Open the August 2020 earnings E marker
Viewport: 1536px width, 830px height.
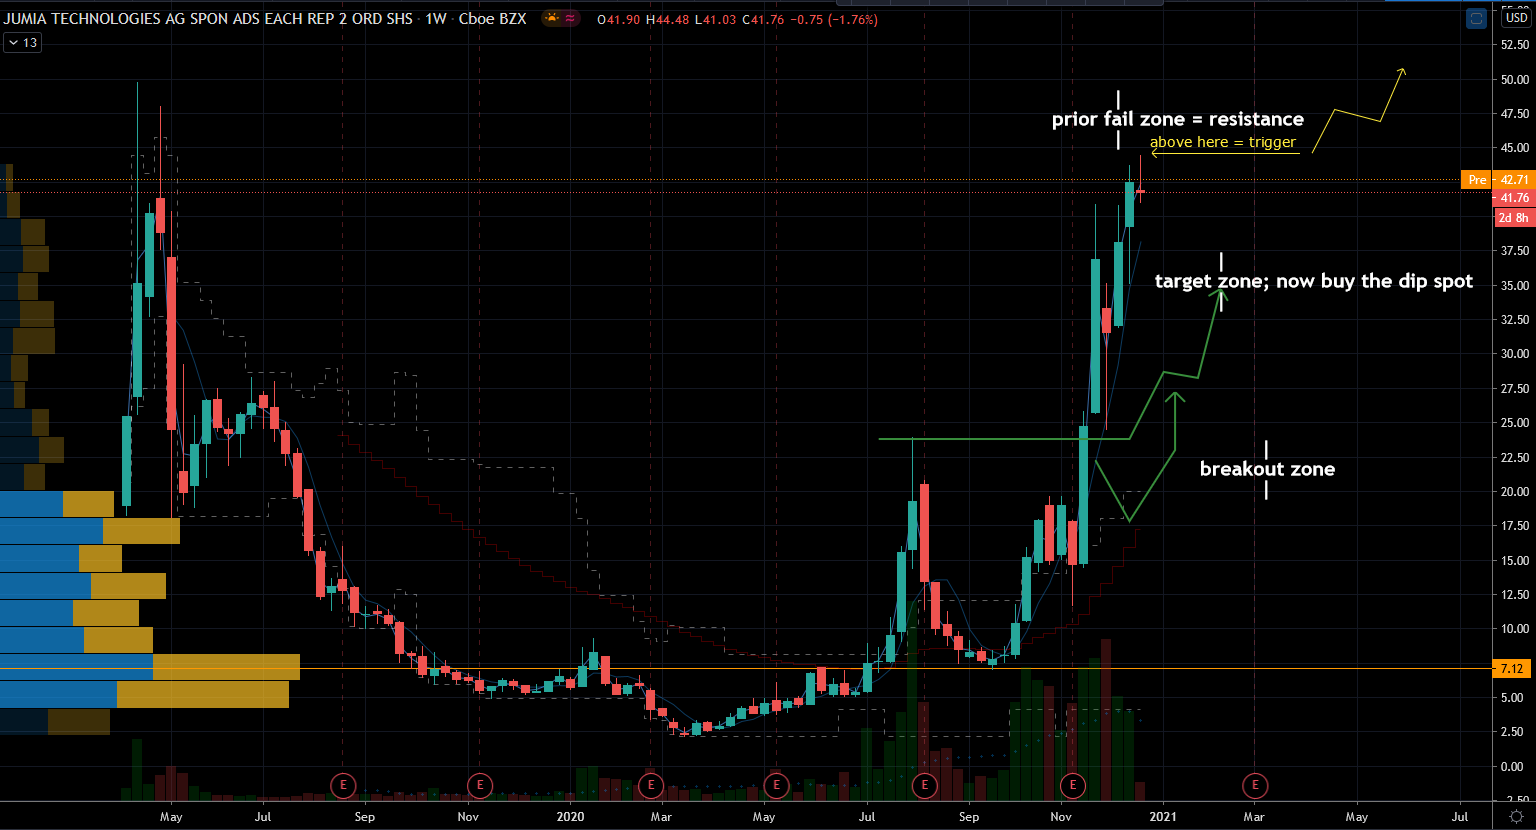[924, 785]
